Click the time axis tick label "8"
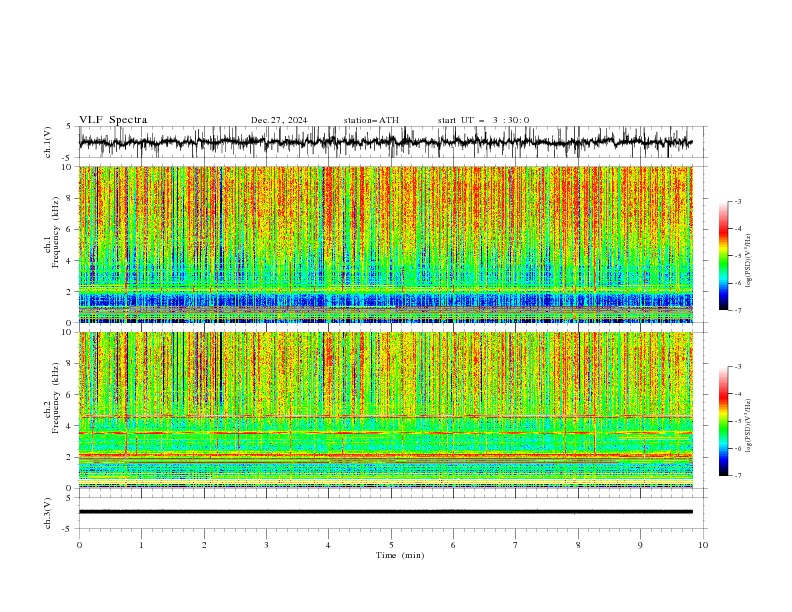This screenshot has height=612, width=792. tap(578, 545)
